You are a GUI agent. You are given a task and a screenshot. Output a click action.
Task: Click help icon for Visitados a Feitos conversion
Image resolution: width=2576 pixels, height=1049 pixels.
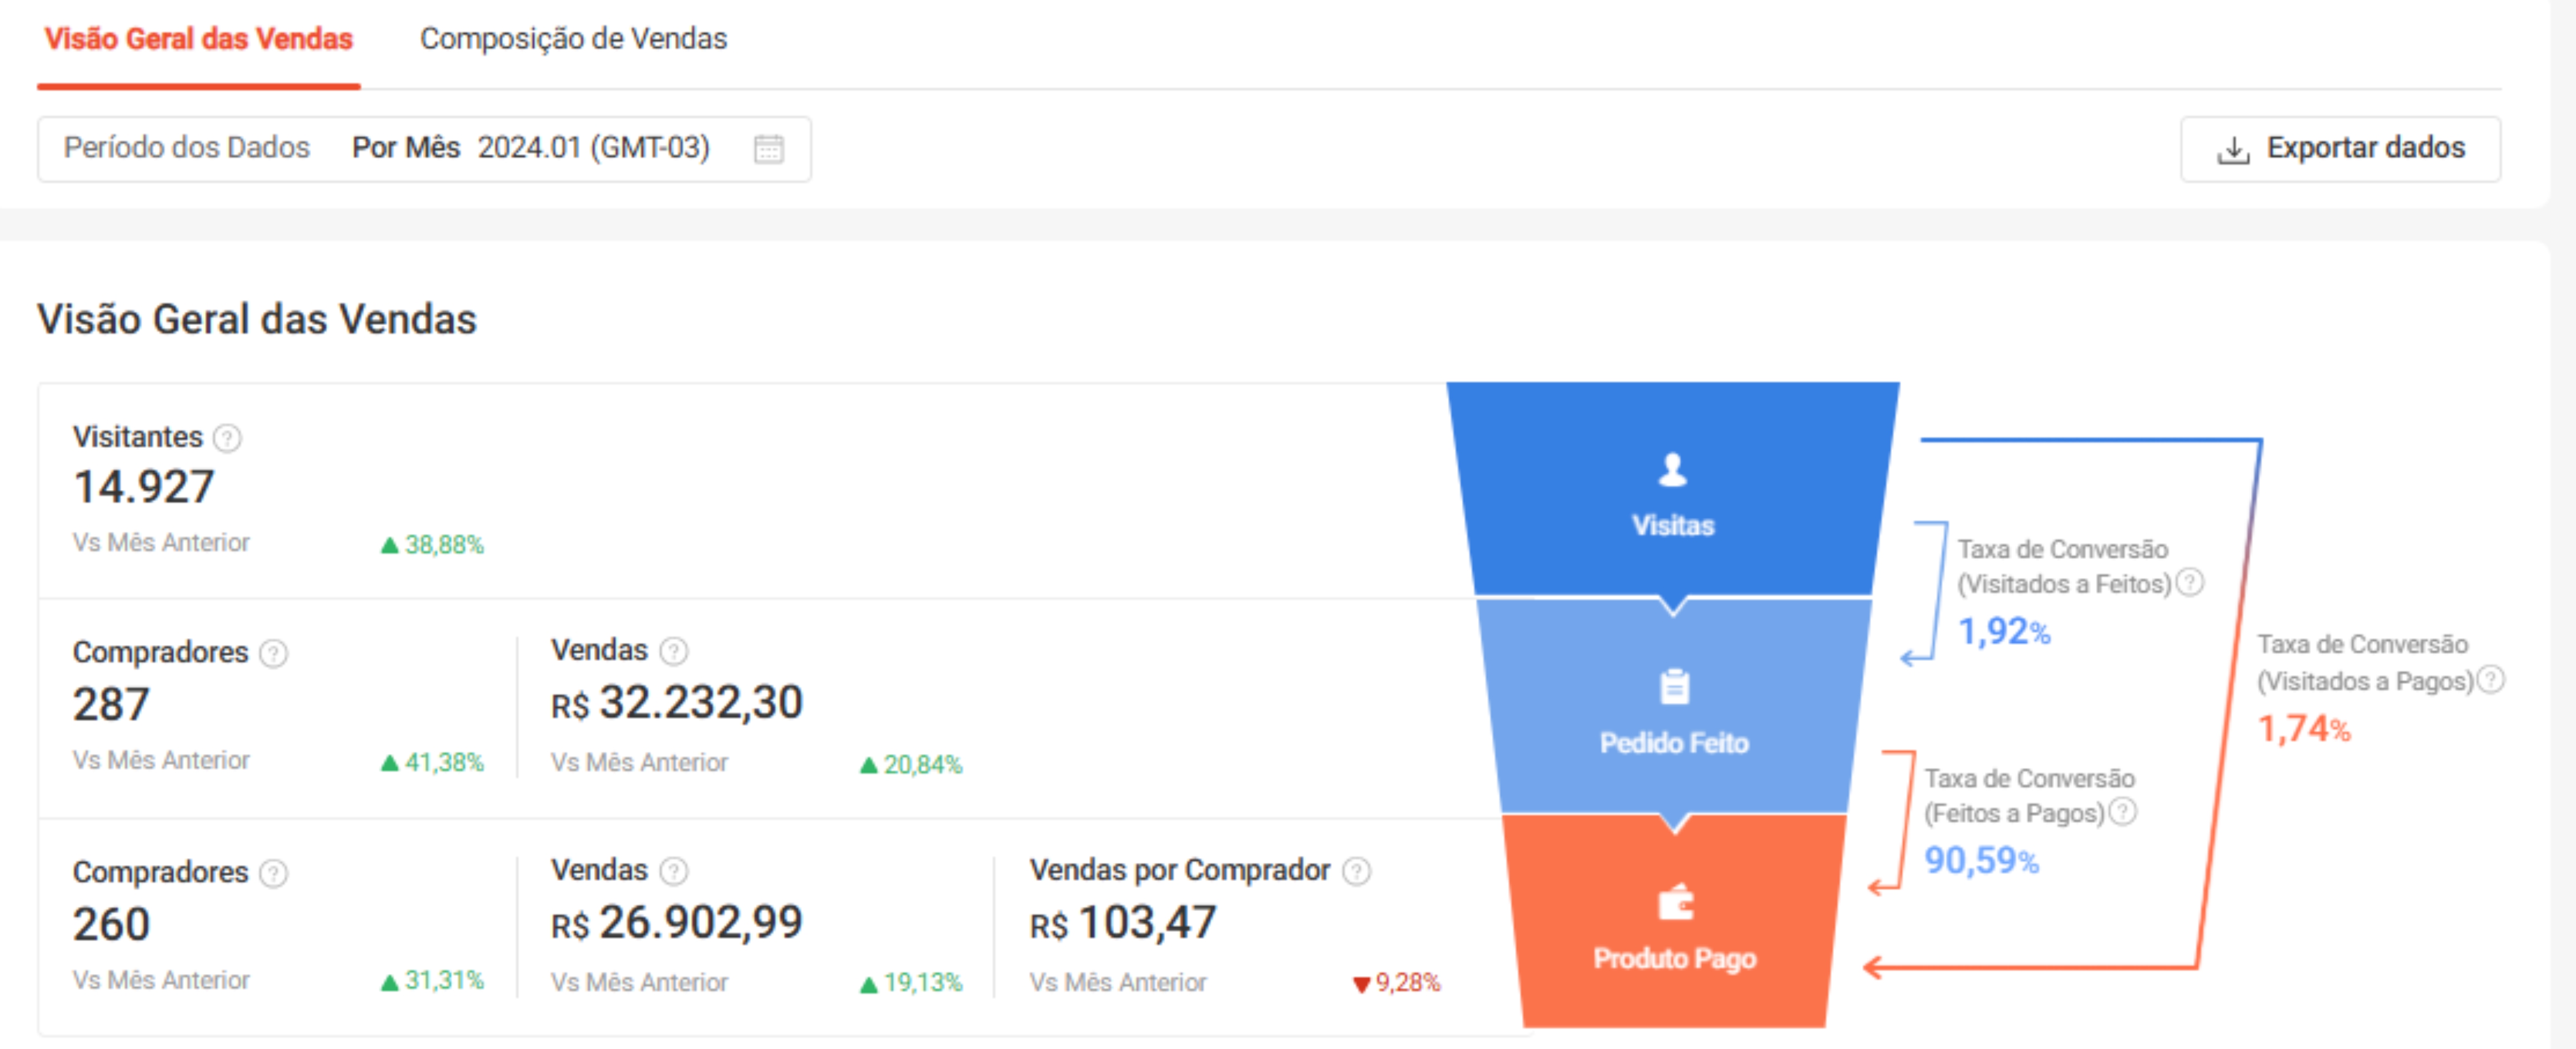2190,582
